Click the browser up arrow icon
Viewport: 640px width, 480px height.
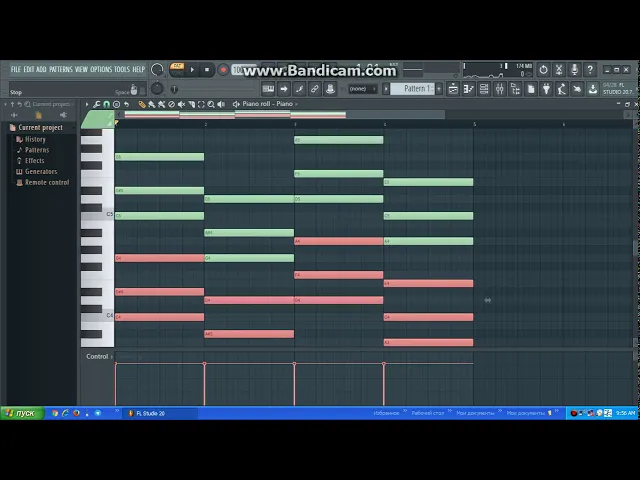[12, 104]
